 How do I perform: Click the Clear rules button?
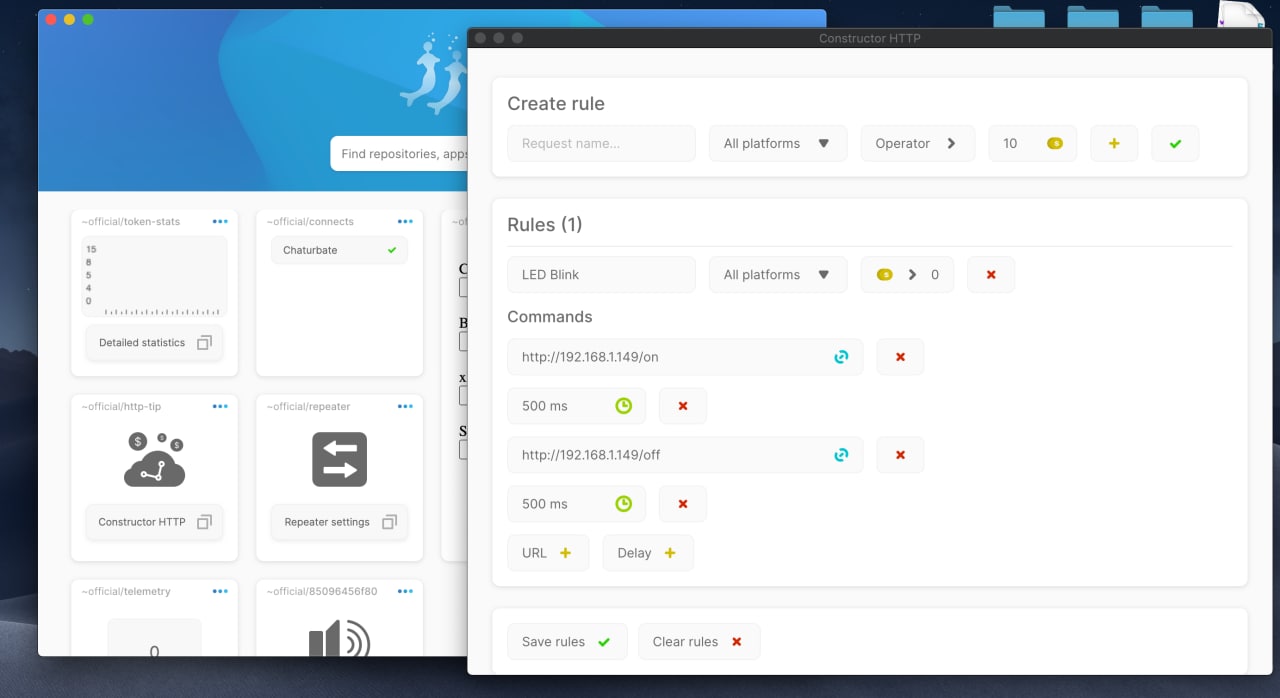pos(698,641)
